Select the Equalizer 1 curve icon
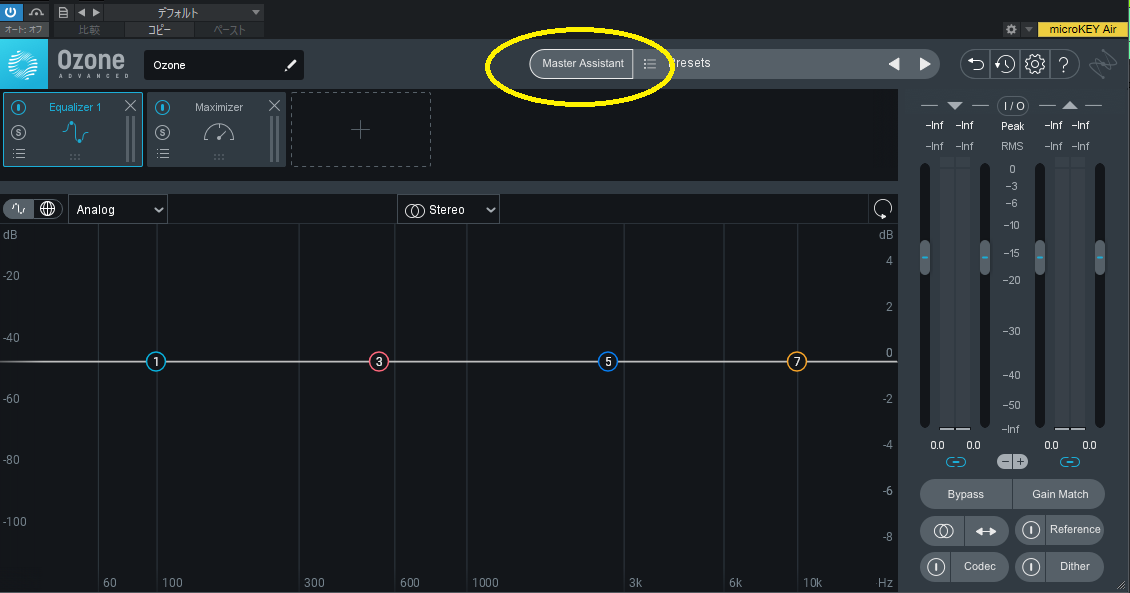This screenshot has height=593, width=1130. pos(75,133)
